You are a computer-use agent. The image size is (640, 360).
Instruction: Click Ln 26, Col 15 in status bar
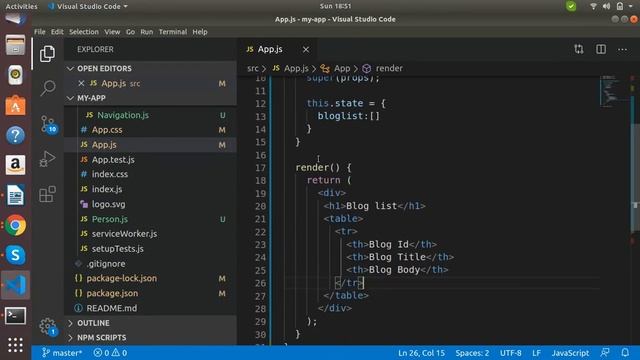coord(421,353)
